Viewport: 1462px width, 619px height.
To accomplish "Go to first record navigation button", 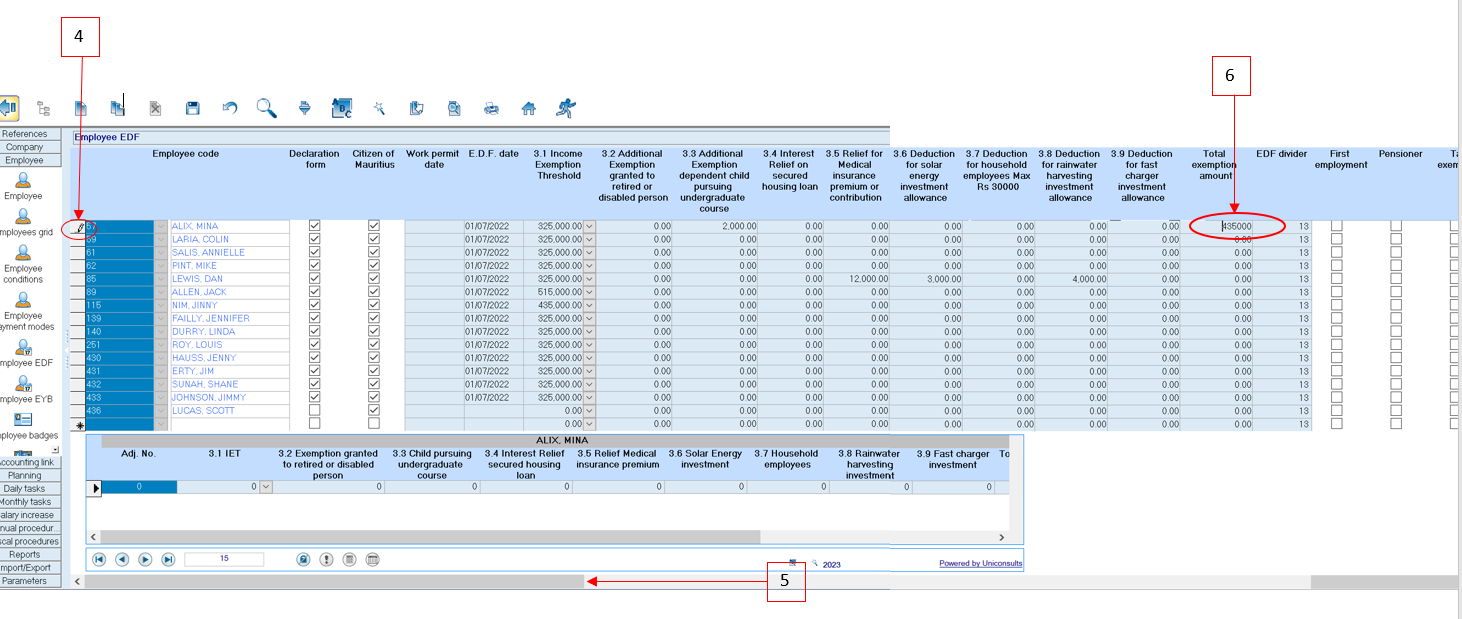I will tap(99, 559).
